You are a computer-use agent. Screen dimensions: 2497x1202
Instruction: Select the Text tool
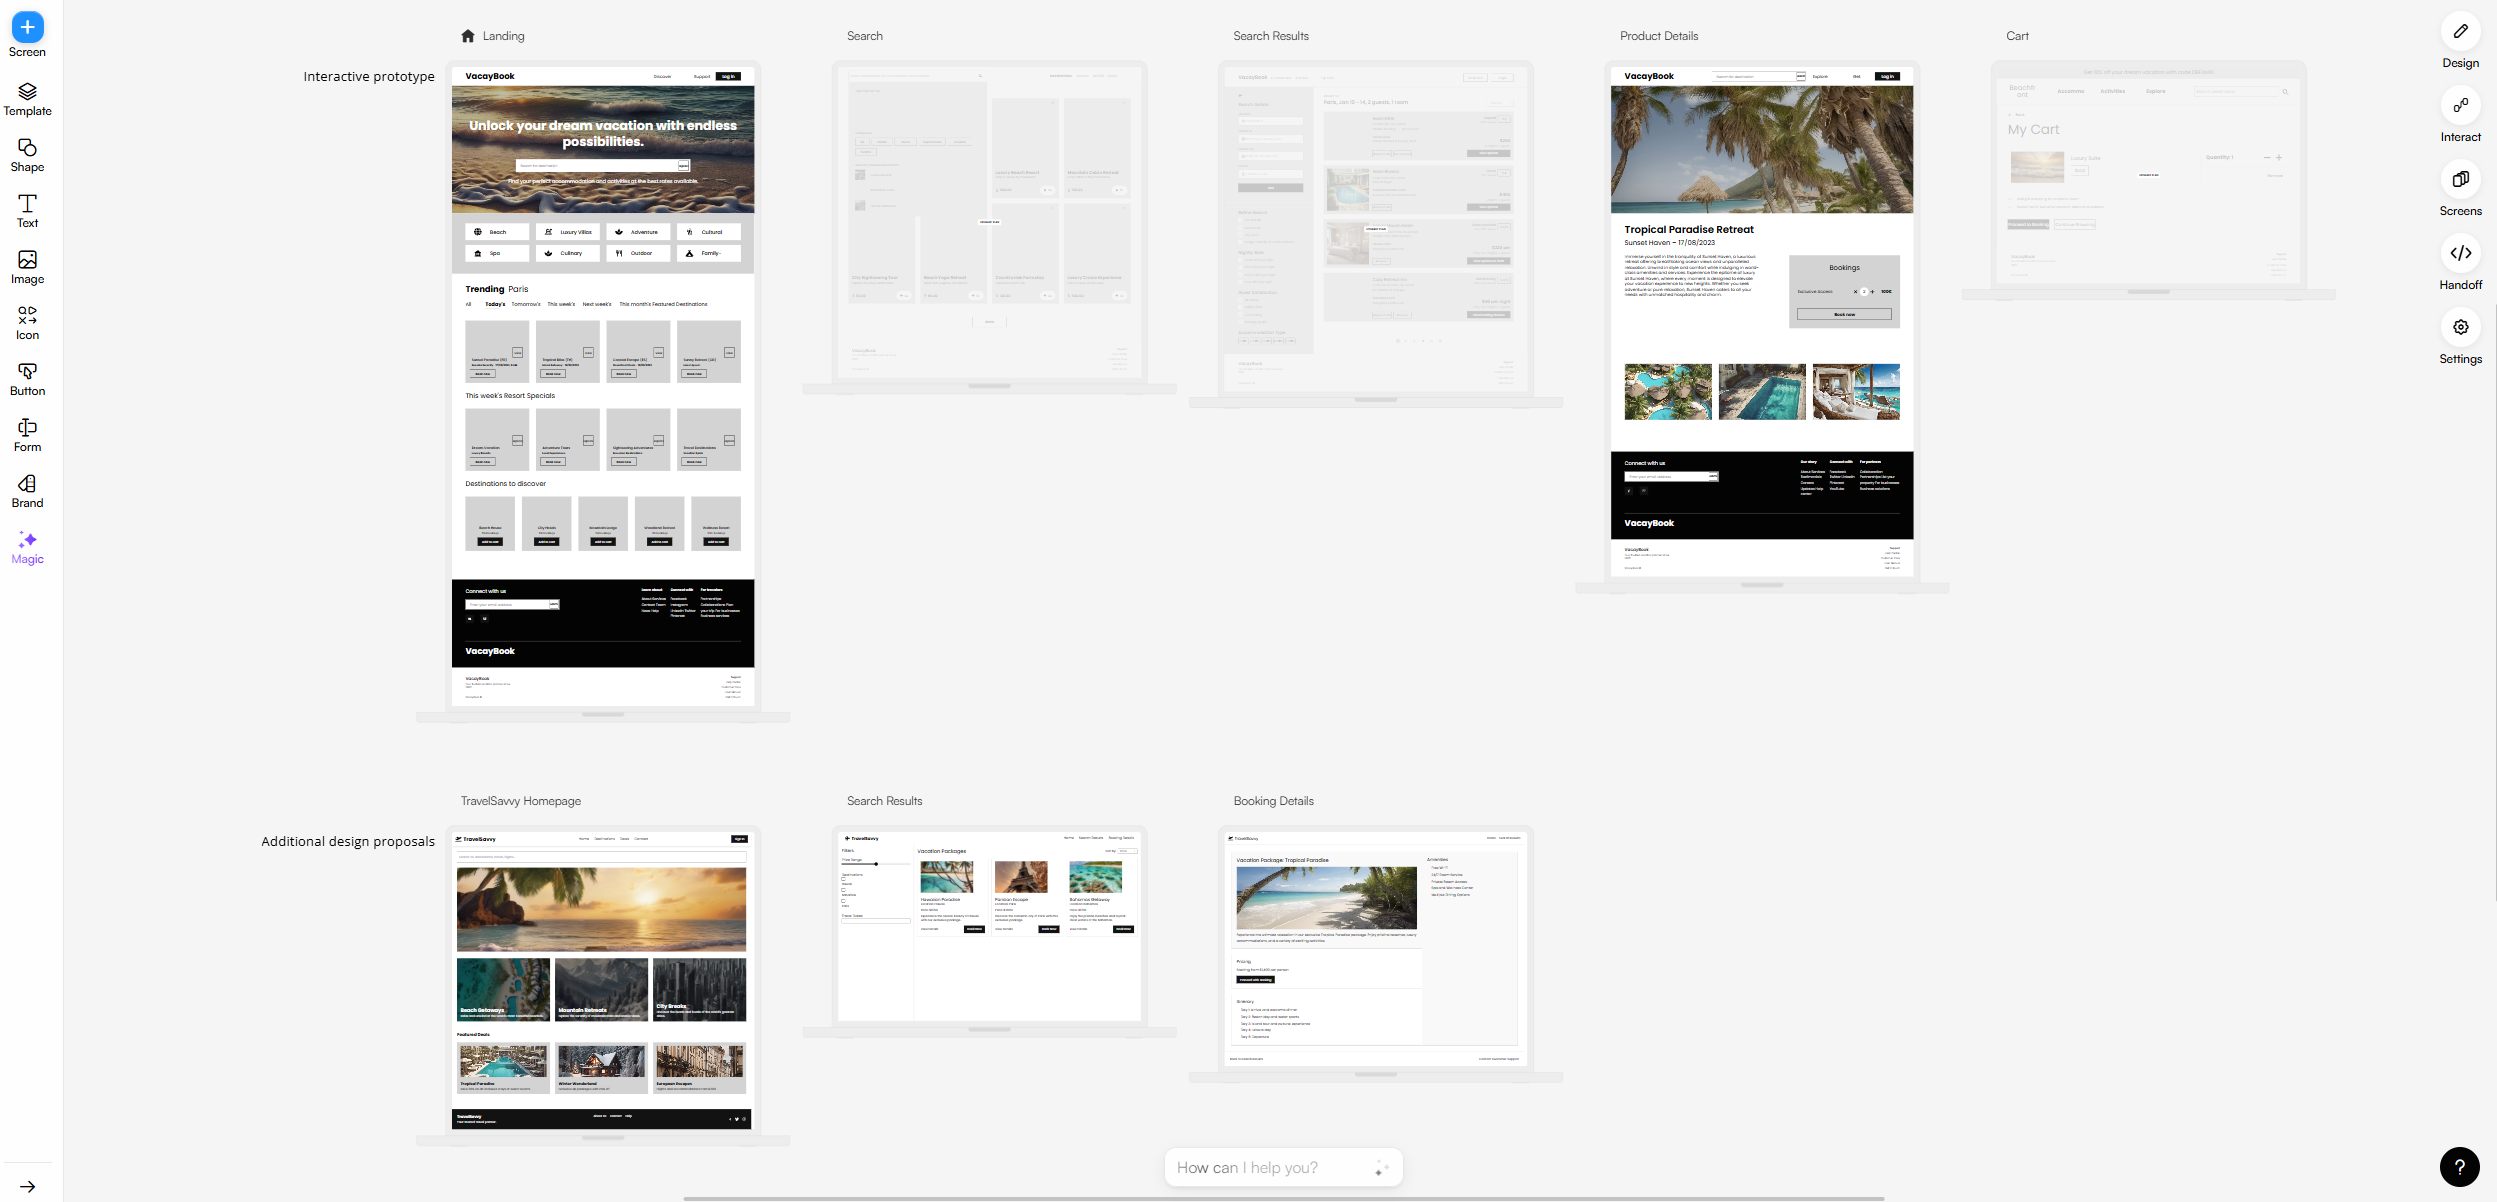pos(27,211)
